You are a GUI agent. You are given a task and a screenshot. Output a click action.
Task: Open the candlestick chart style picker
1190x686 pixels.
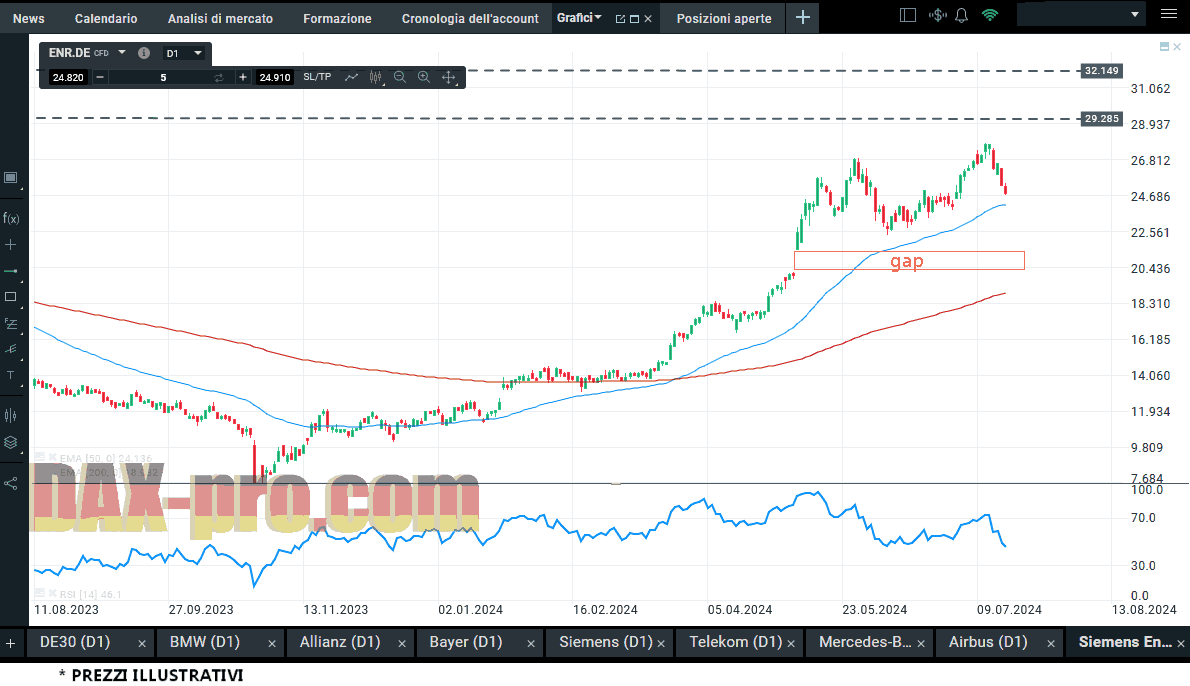point(376,77)
